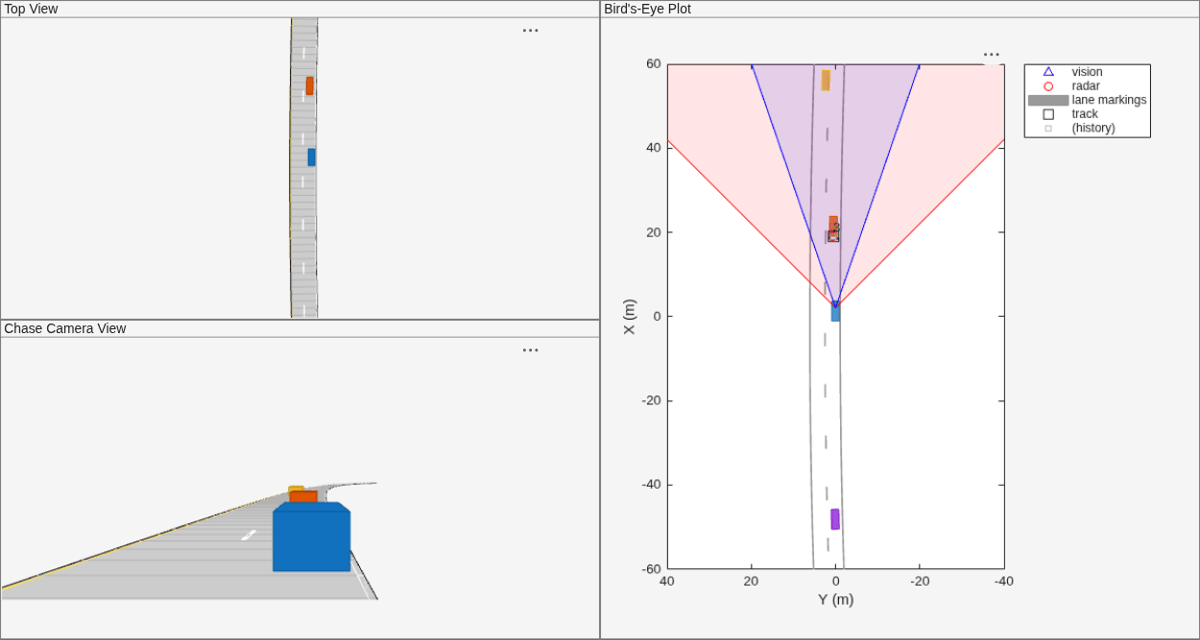Viewport: 1200px width, 640px height.
Task: Click the vision triangle legend icon
Action: pyautogui.click(x=1048, y=72)
